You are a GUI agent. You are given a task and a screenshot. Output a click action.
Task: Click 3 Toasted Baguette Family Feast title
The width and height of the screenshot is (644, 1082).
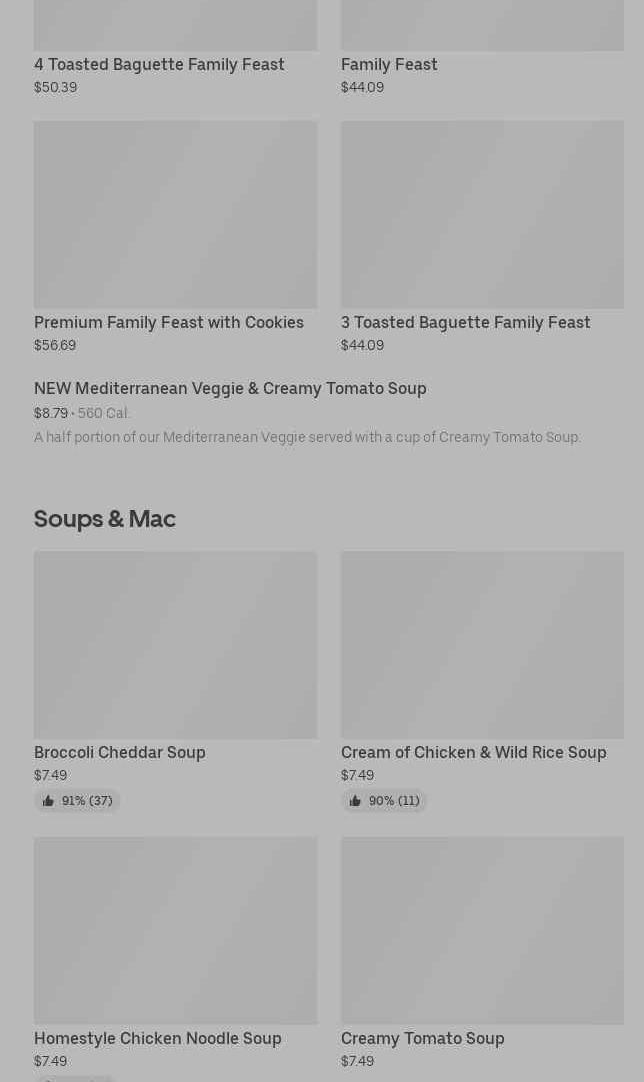[x=465, y=322]
